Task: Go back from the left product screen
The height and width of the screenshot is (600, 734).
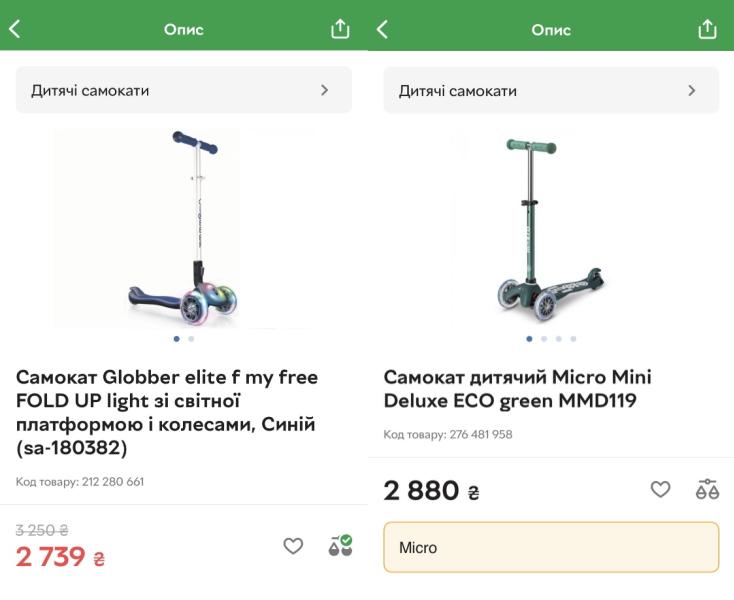Action: 15,29
